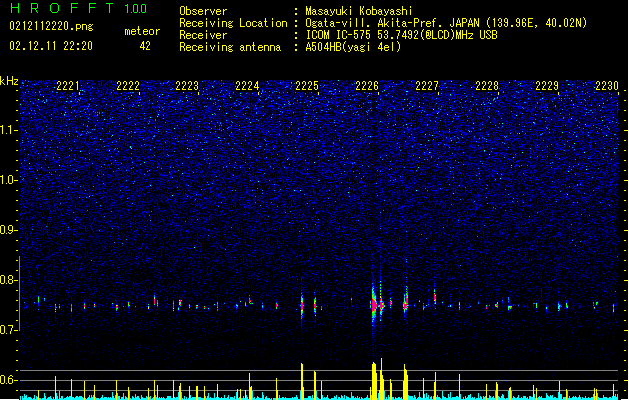Image resolution: width=629 pixels, height=400 pixels.
Task: Click the 'Receiver' field label
Action: 203,35
